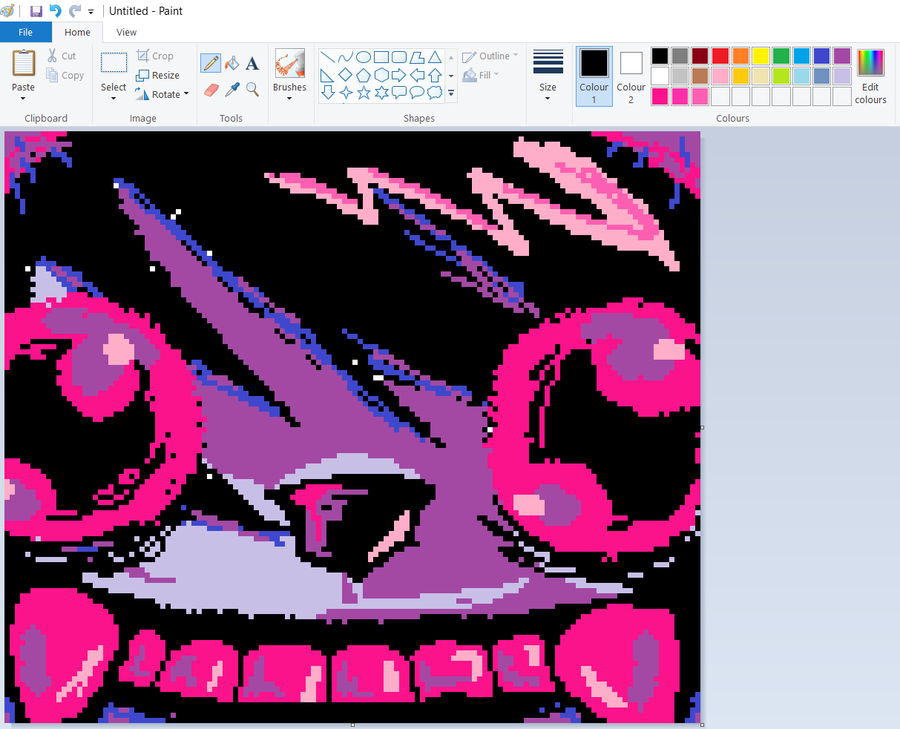Screen dimensions: 900x729
Task: Open the Size line thickness dropdown
Action: [548, 76]
